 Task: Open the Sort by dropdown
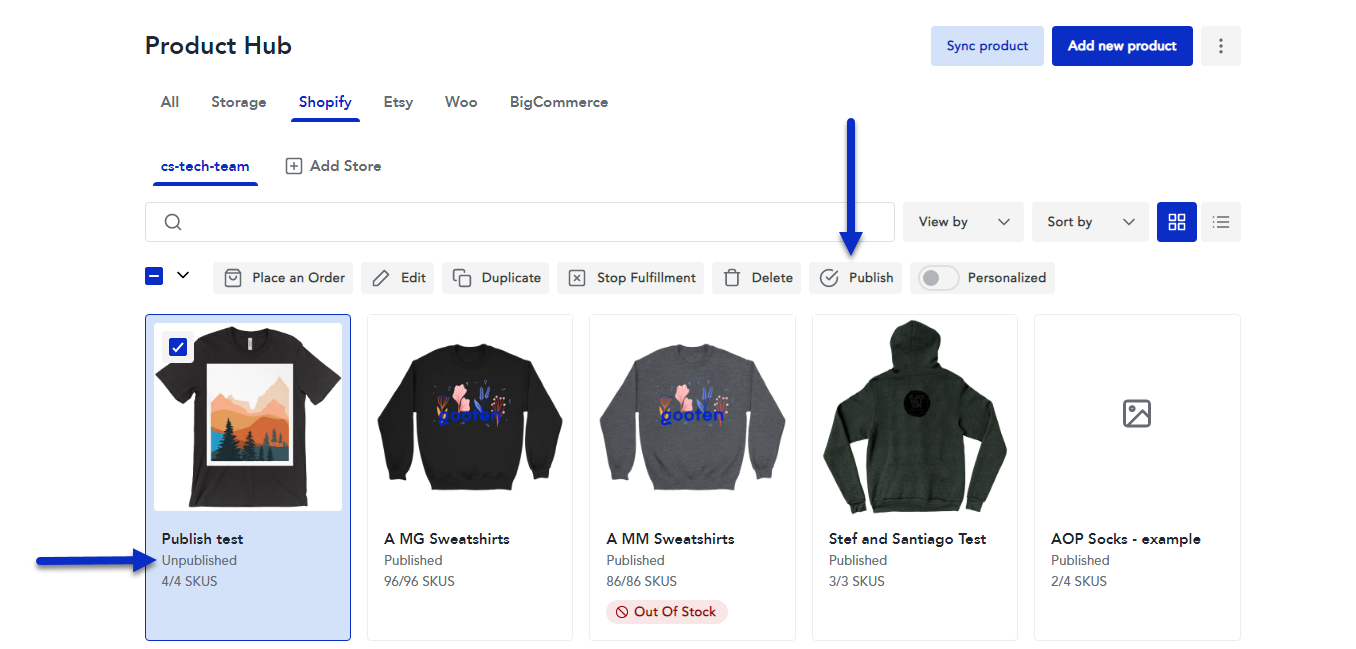1090,222
